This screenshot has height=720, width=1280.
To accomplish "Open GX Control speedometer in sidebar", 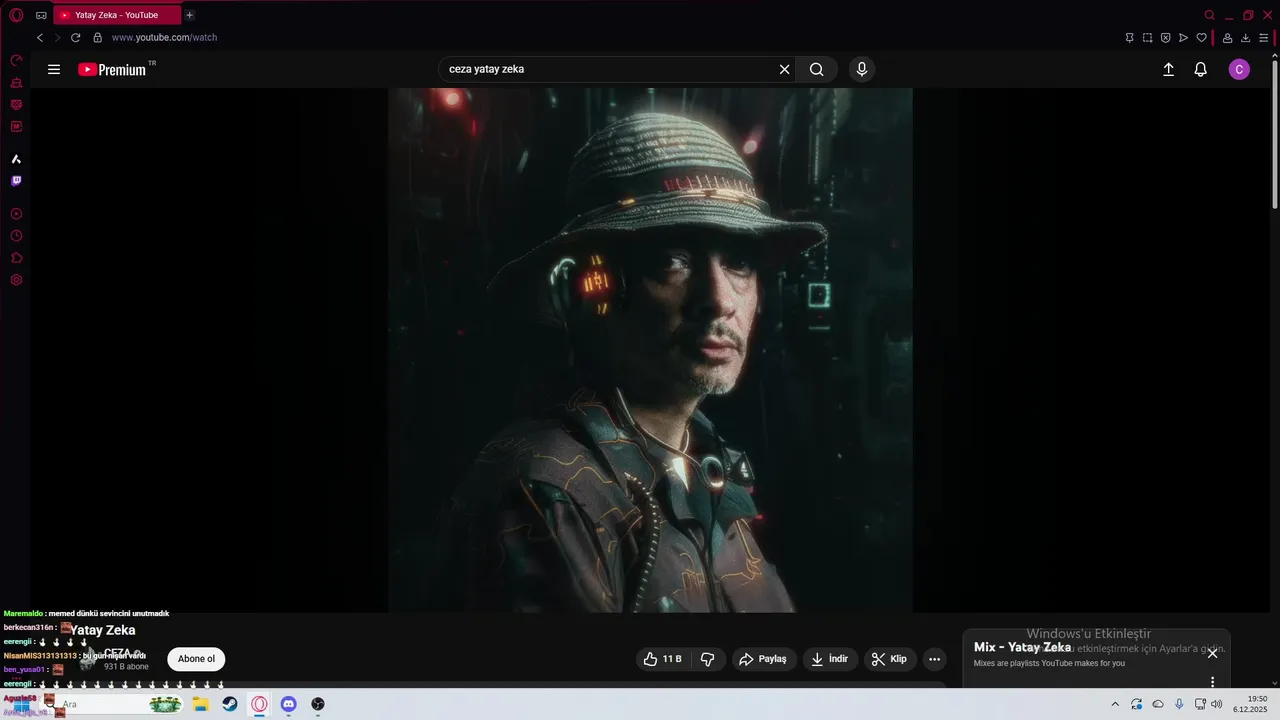I will click(16, 61).
